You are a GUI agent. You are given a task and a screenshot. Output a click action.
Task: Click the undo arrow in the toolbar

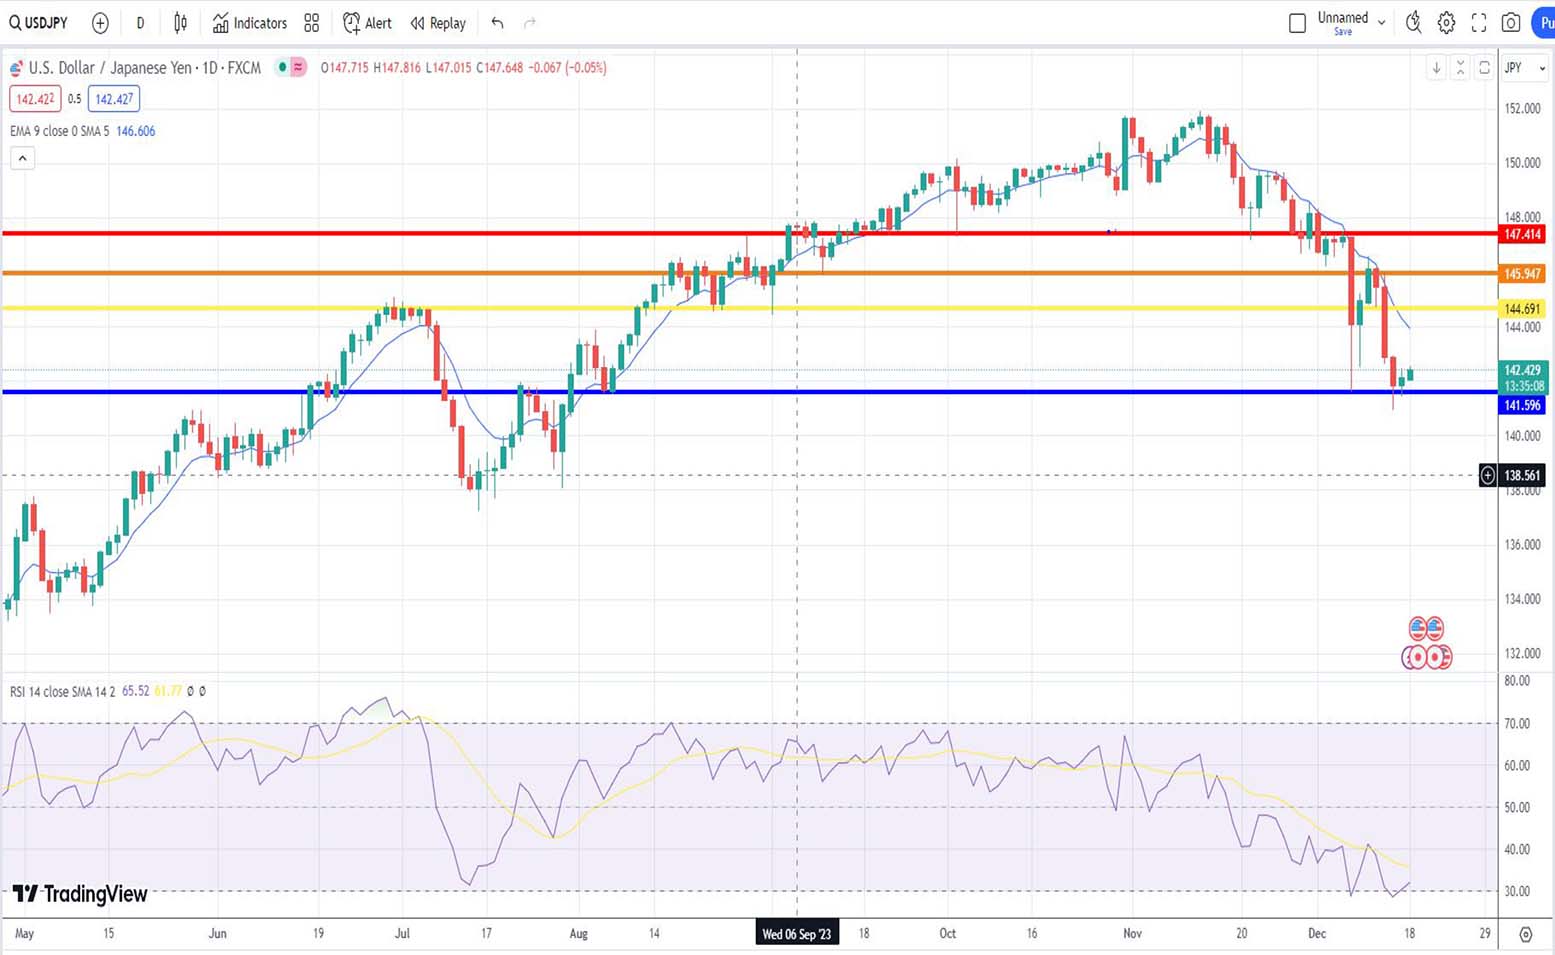[x=497, y=23]
